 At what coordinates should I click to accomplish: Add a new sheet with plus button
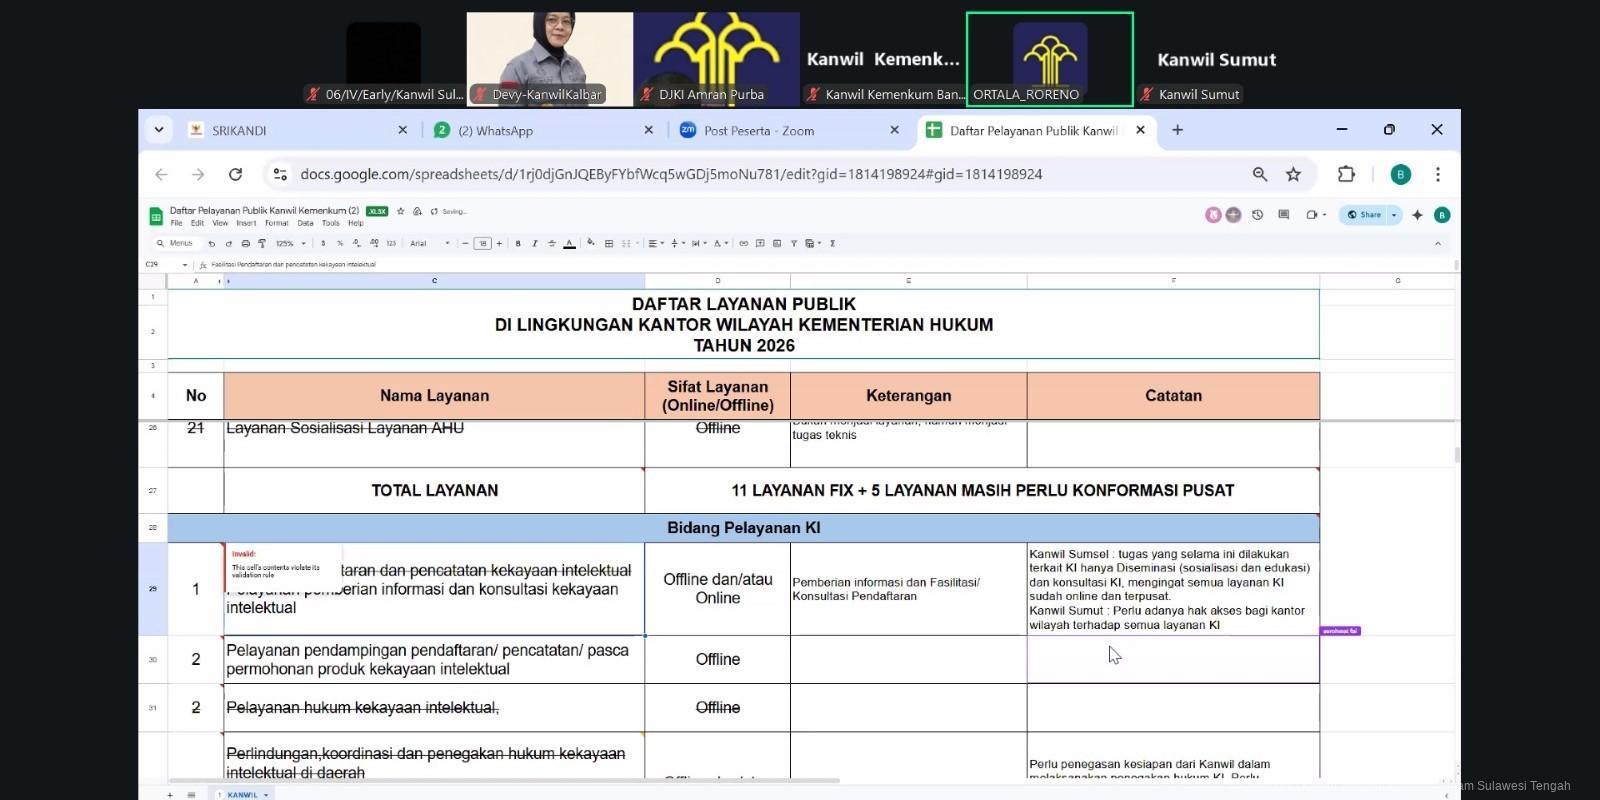(170, 795)
